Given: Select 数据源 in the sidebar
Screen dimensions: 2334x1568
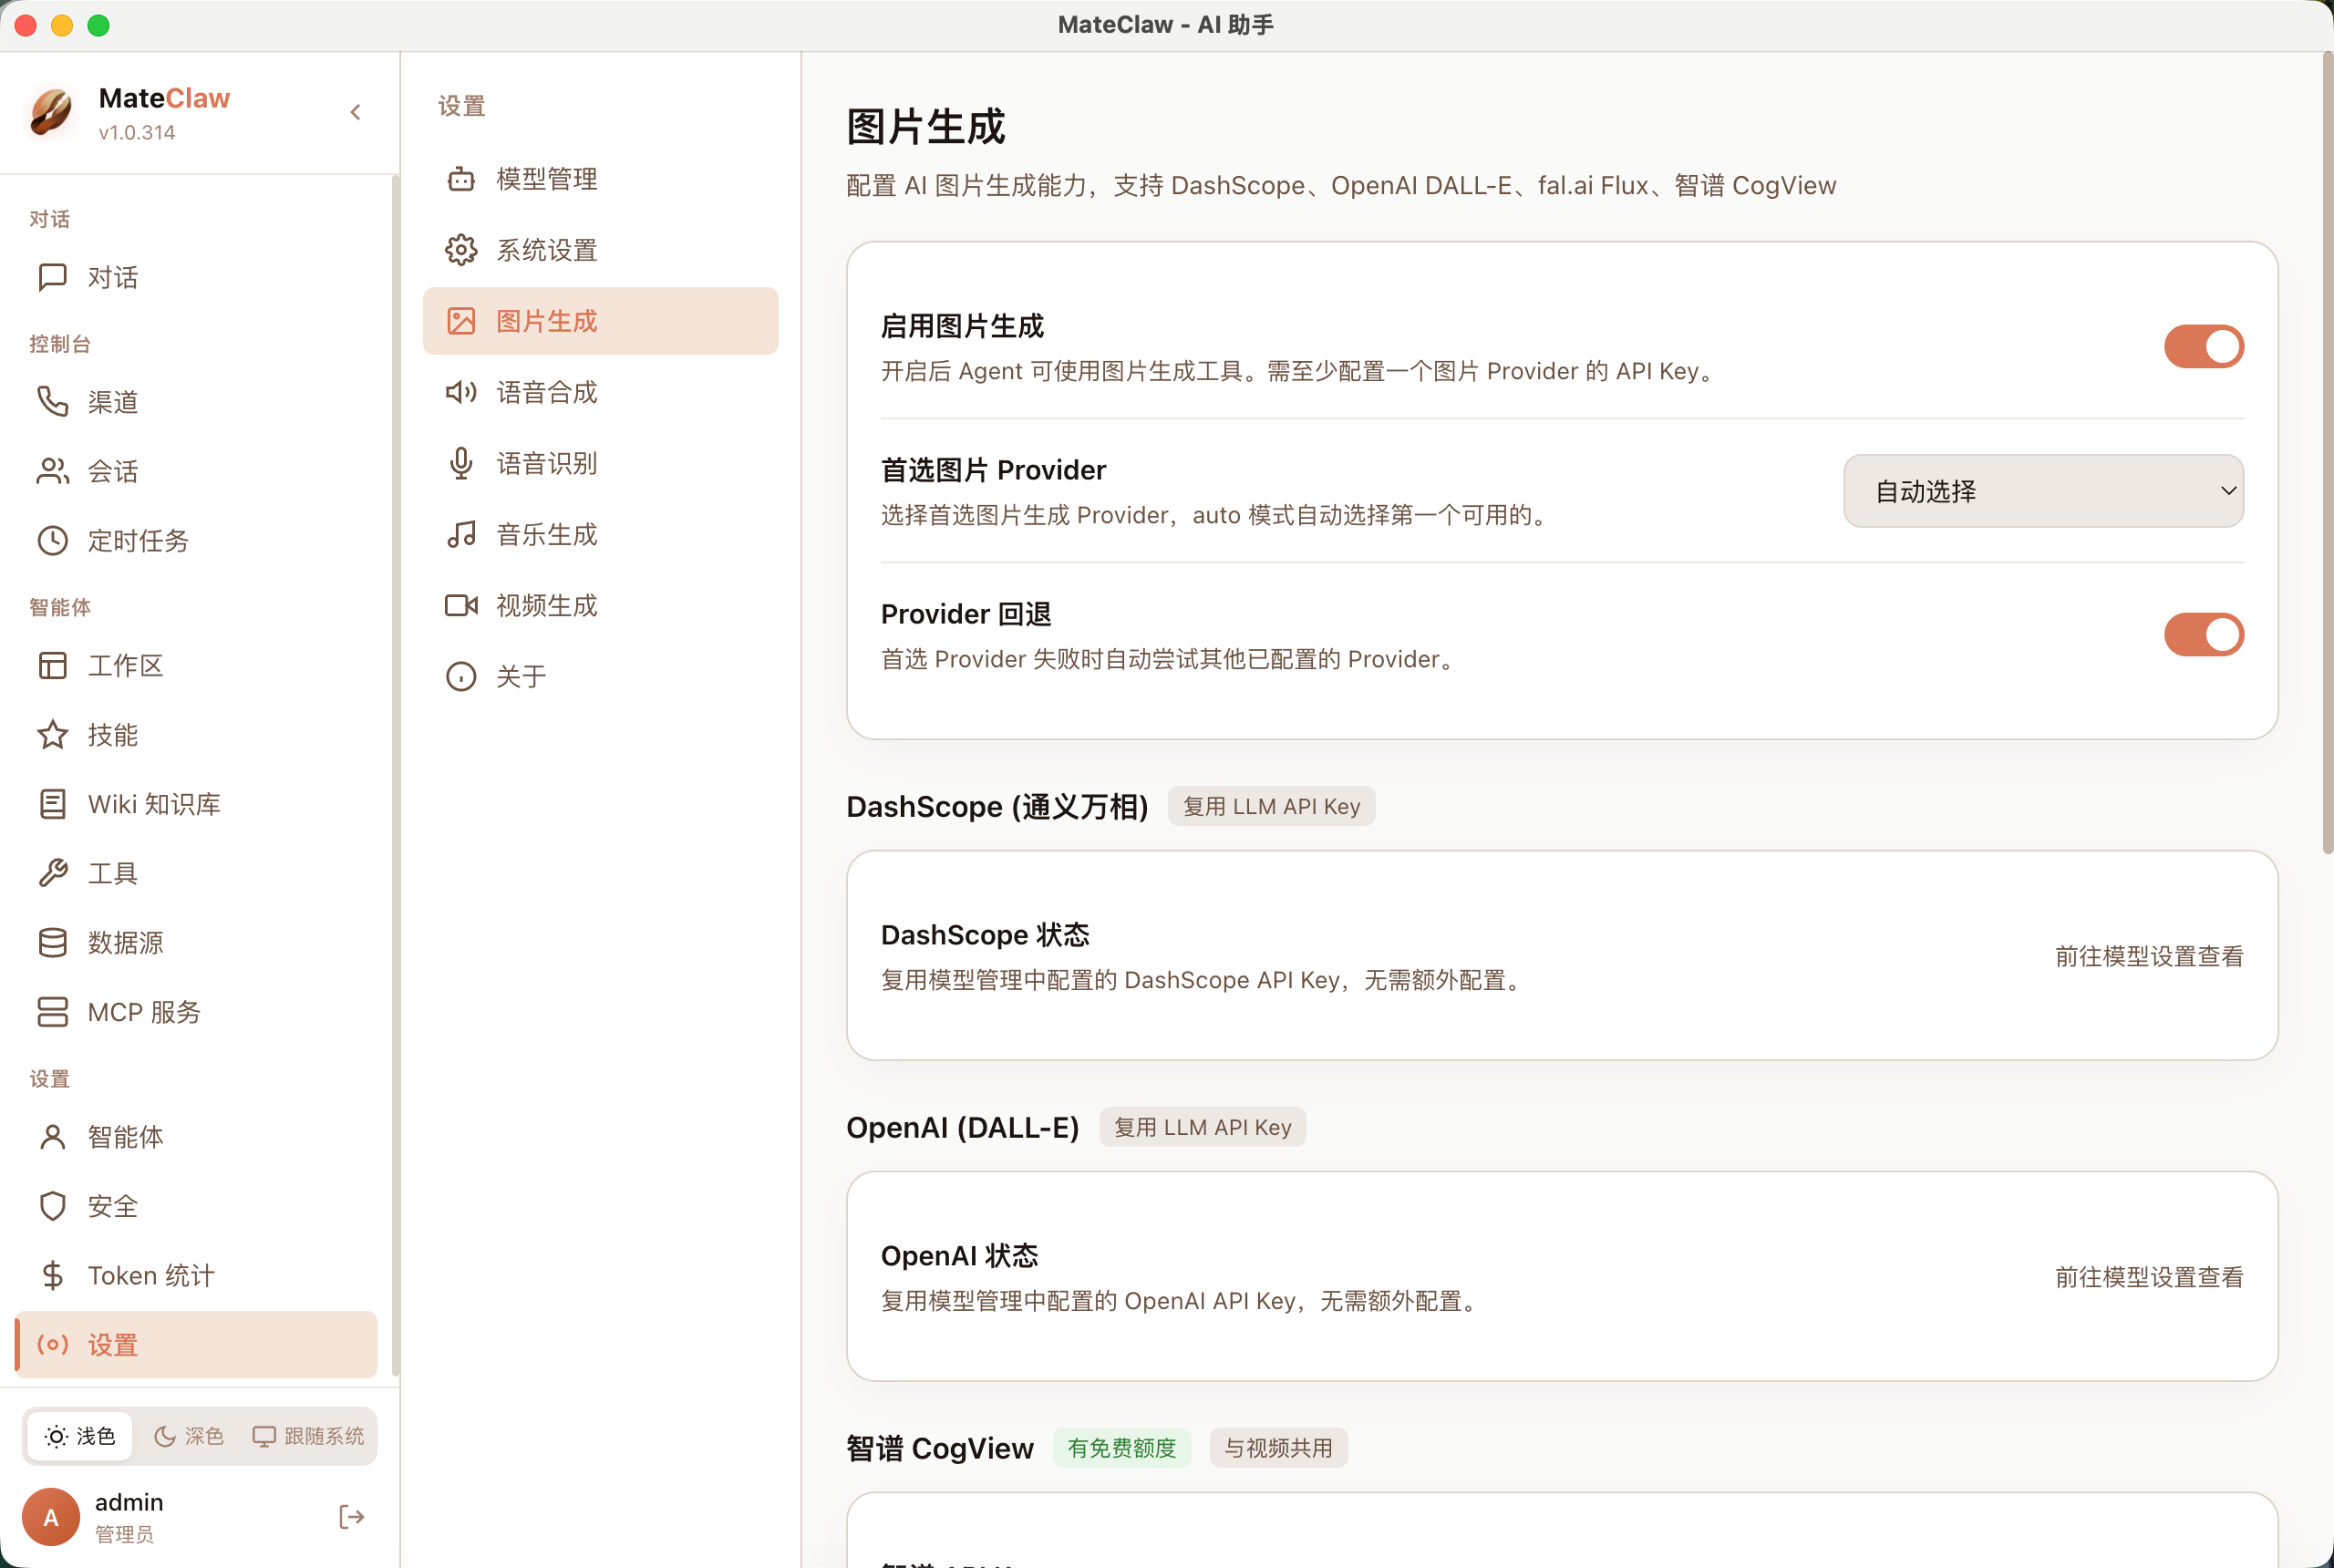Looking at the screenshot, I should 126,941.
